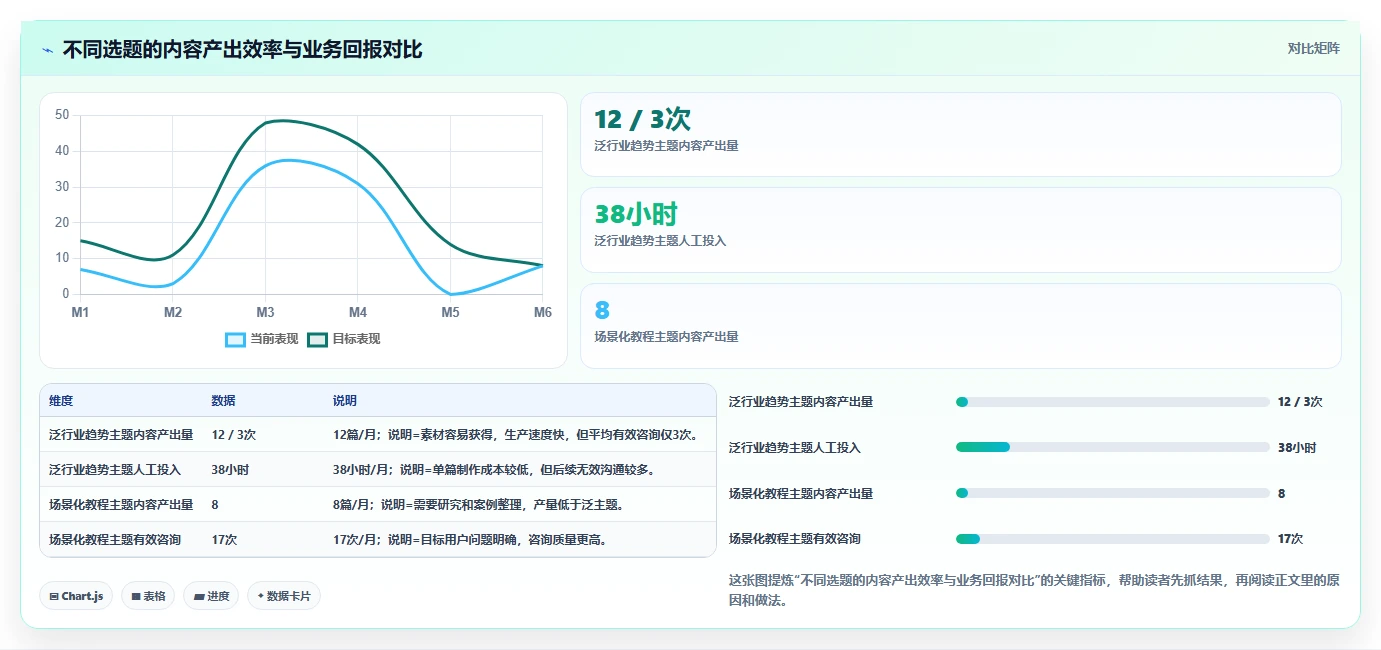
Task: Click the summary paragraph starting 这张图提炼
Action: point(1035,590)
